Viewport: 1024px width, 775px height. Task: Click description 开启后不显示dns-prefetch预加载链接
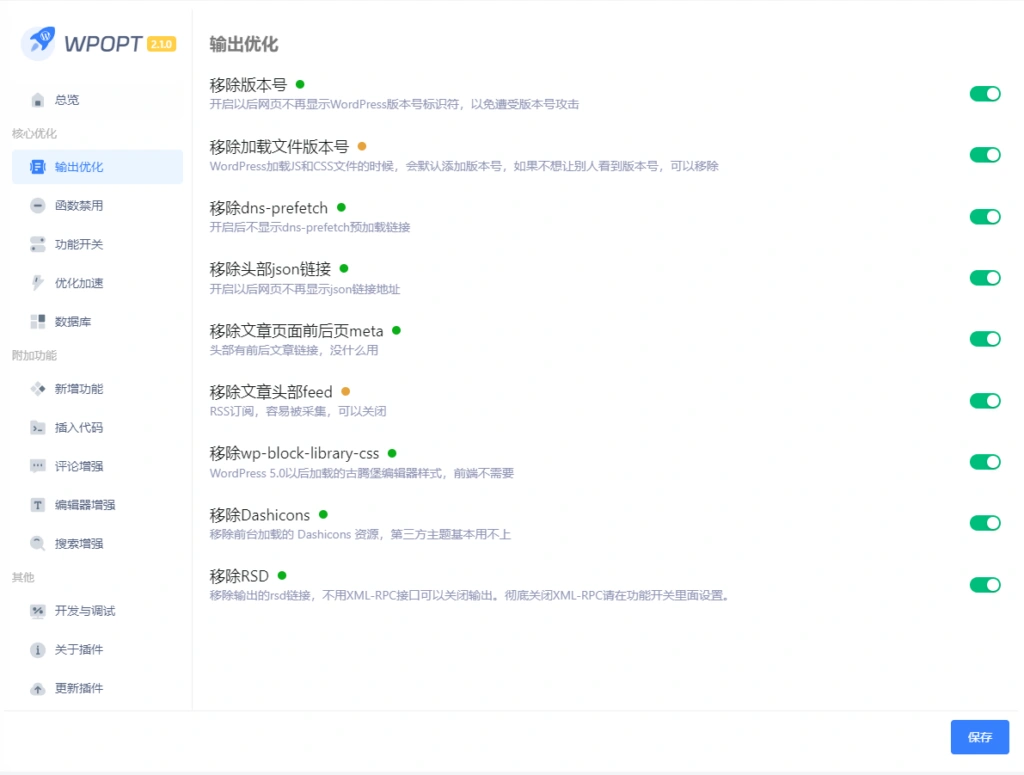tap(310, 227)
